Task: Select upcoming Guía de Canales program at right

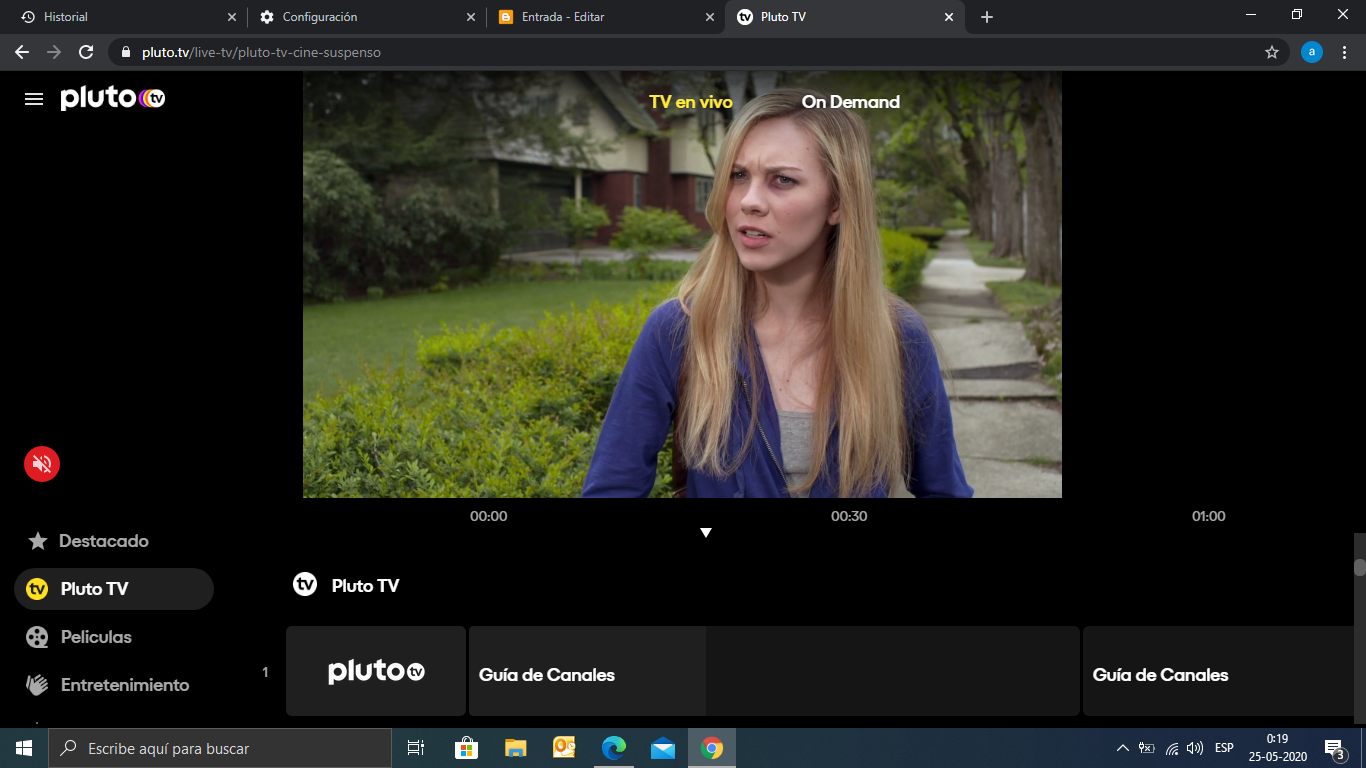Action: pyautogui.click(x=1218, y=671)
